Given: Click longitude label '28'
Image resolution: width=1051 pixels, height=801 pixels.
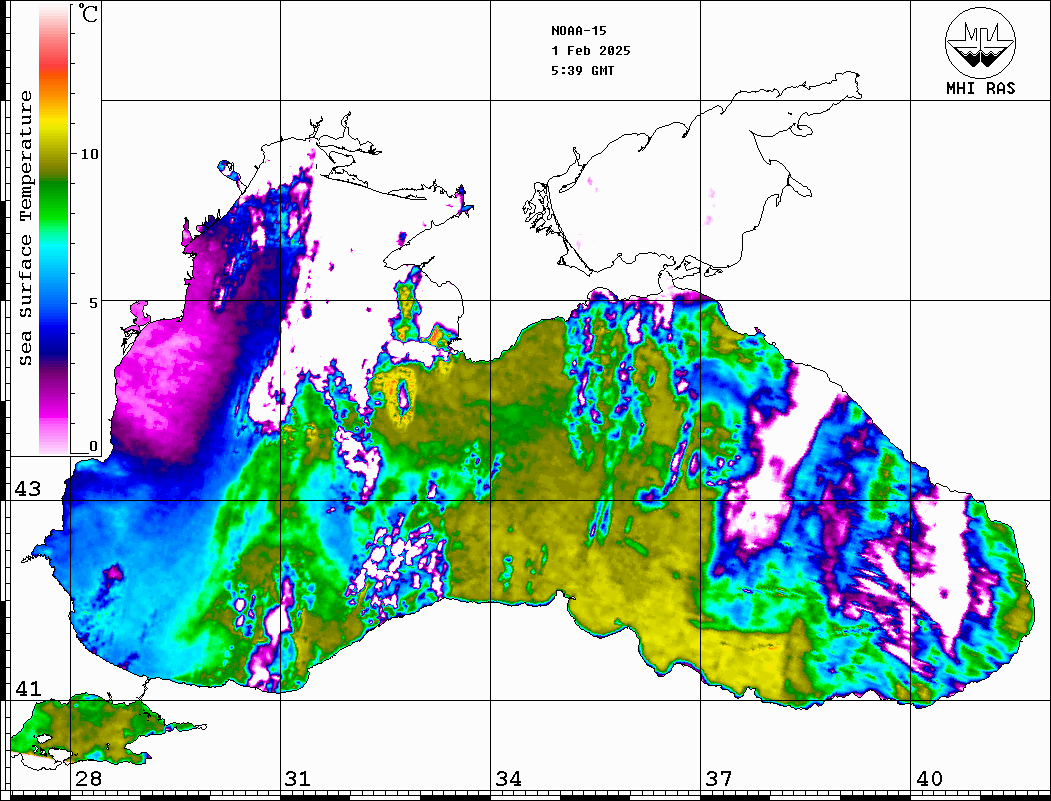Looking at the screenshot, I should tap(88, 778).
